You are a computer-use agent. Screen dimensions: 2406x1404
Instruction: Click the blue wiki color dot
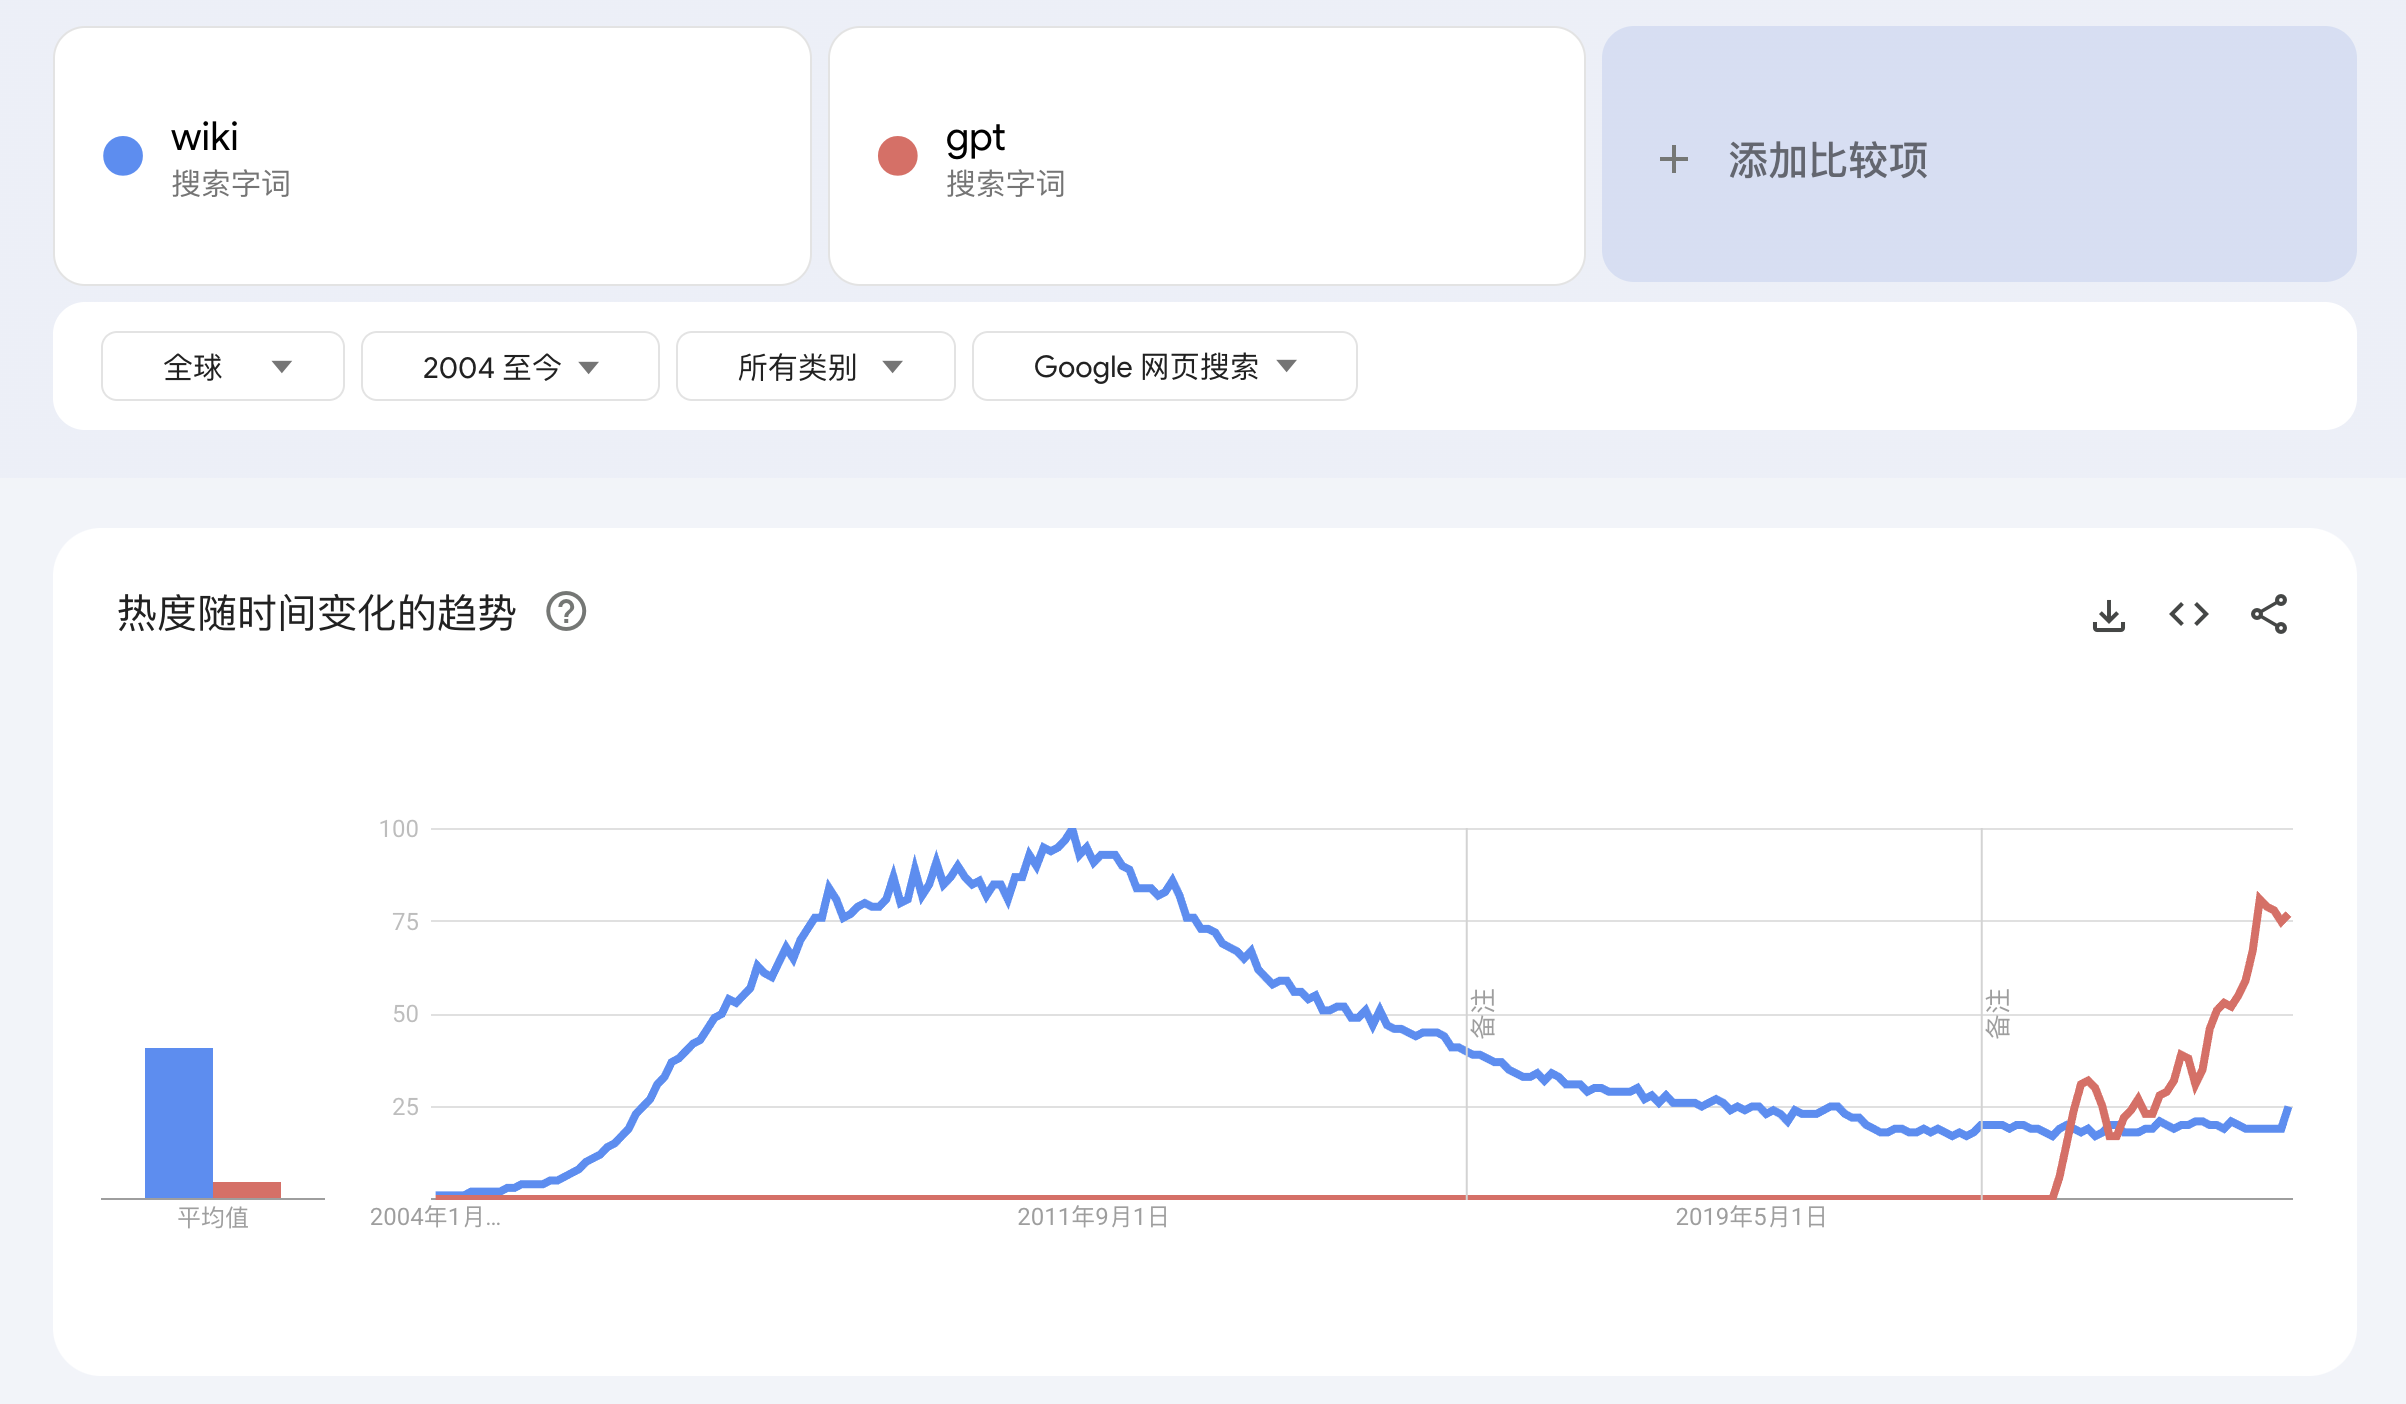(x=123, y=155)
